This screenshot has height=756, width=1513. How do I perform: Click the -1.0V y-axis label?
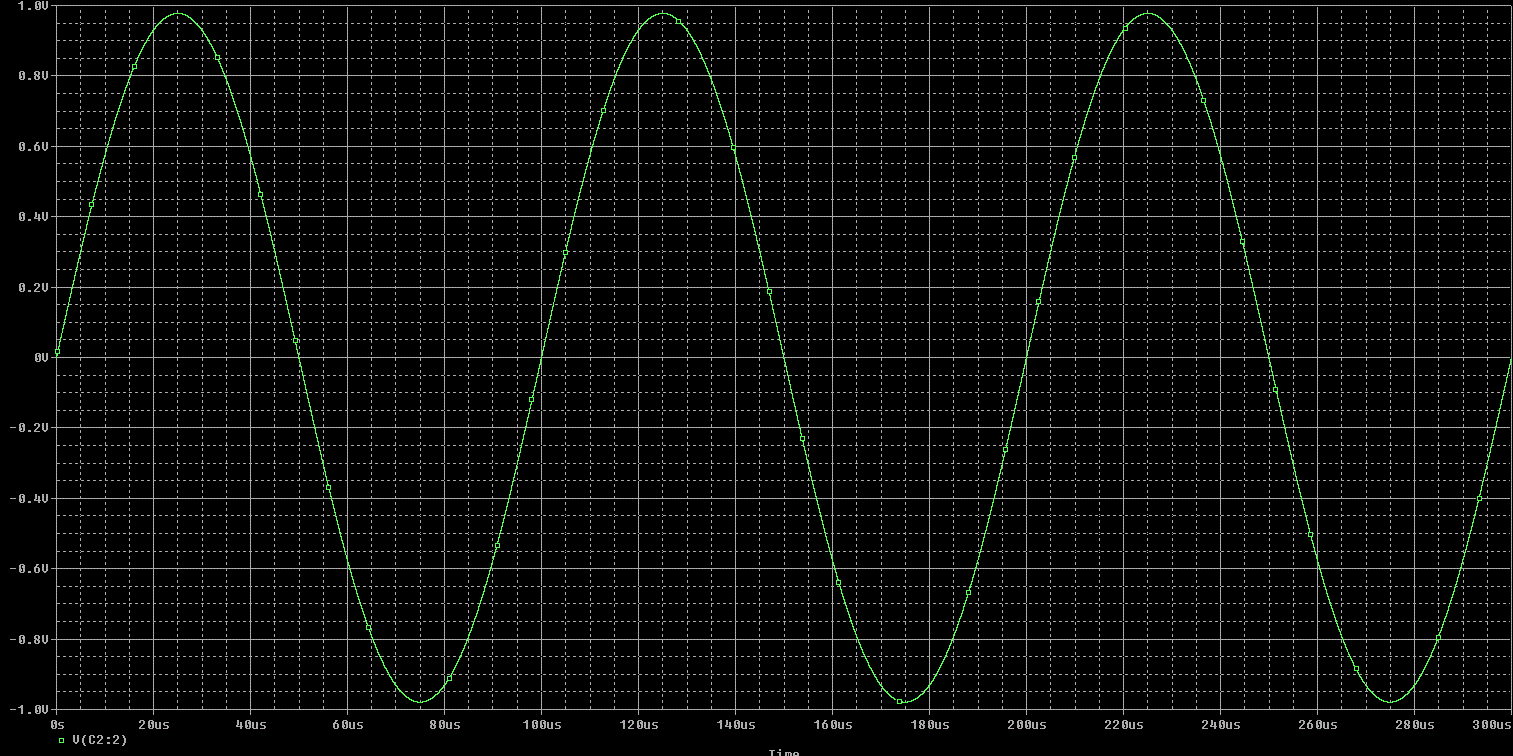[29, 710]
